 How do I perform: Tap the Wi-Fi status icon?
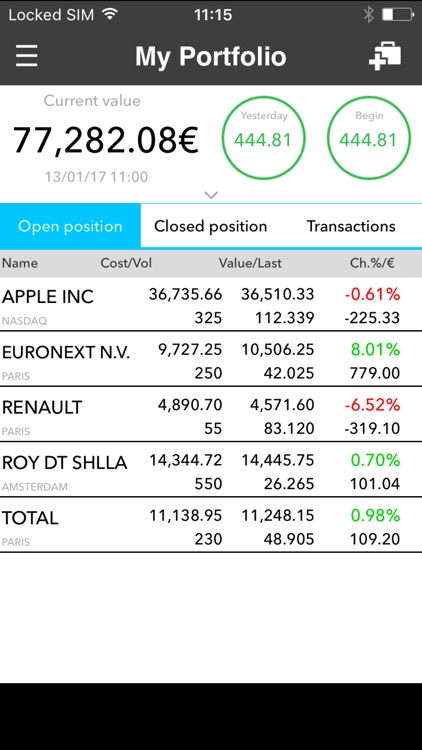coord(110,14)
